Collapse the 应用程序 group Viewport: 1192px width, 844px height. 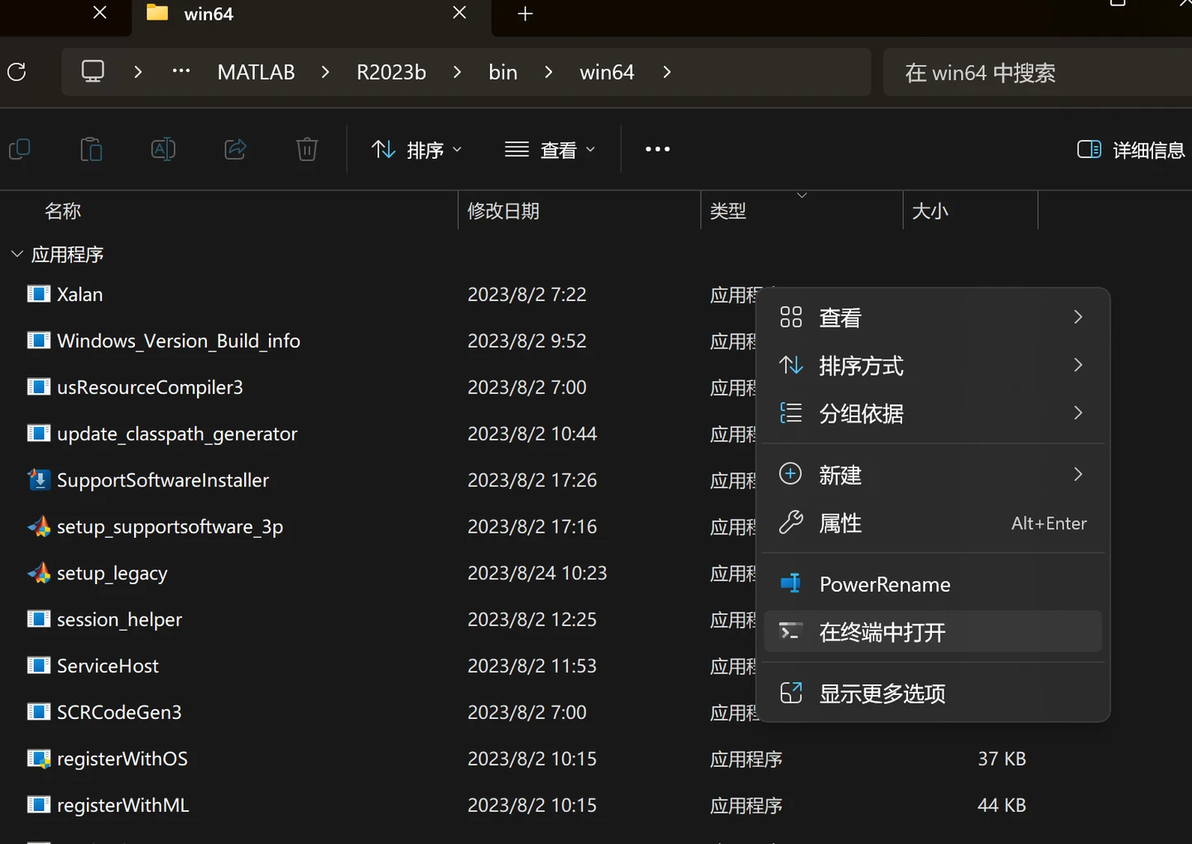point(17,254)
